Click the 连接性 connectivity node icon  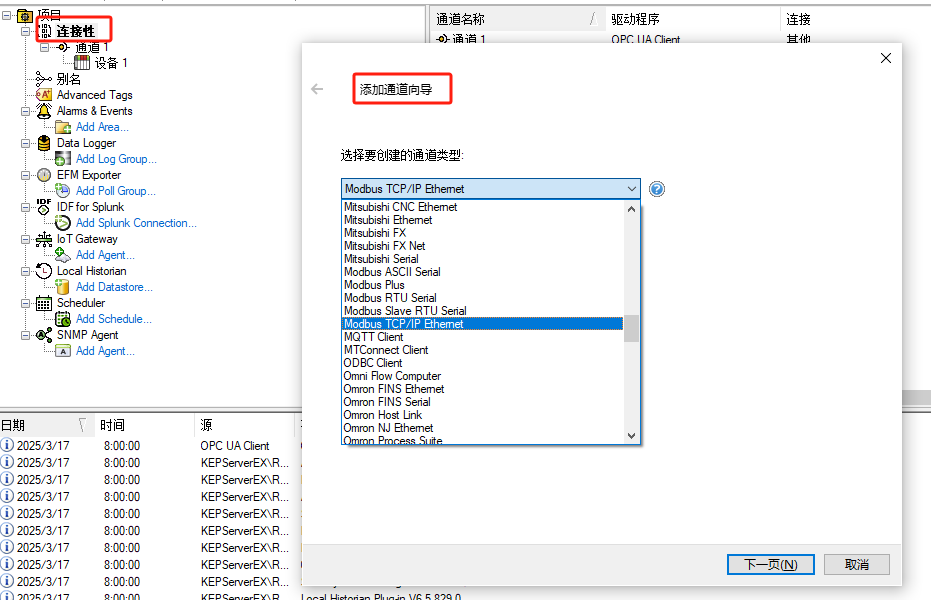[45, 31]
